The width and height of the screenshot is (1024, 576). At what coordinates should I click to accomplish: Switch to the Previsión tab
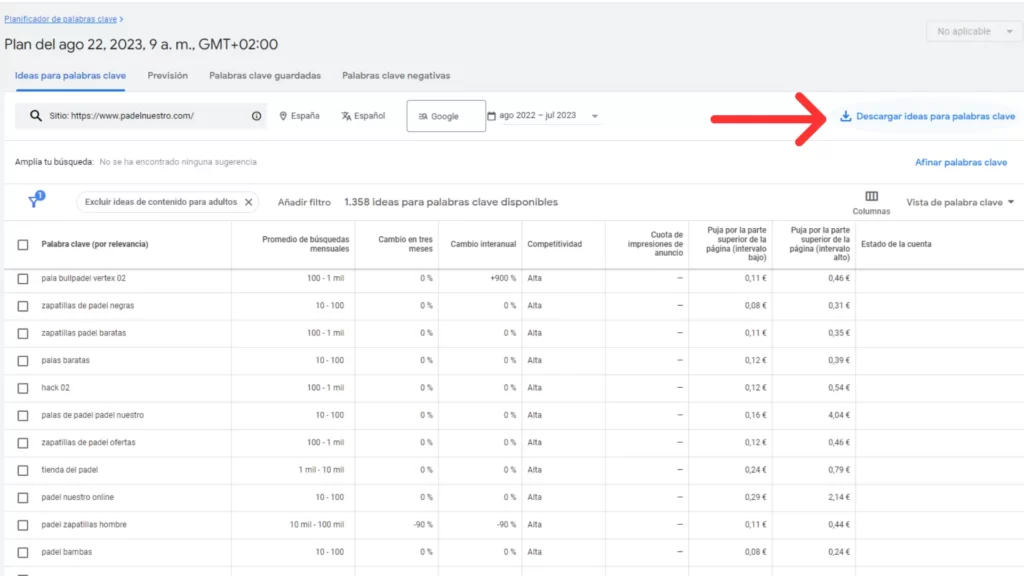(167, 75)
